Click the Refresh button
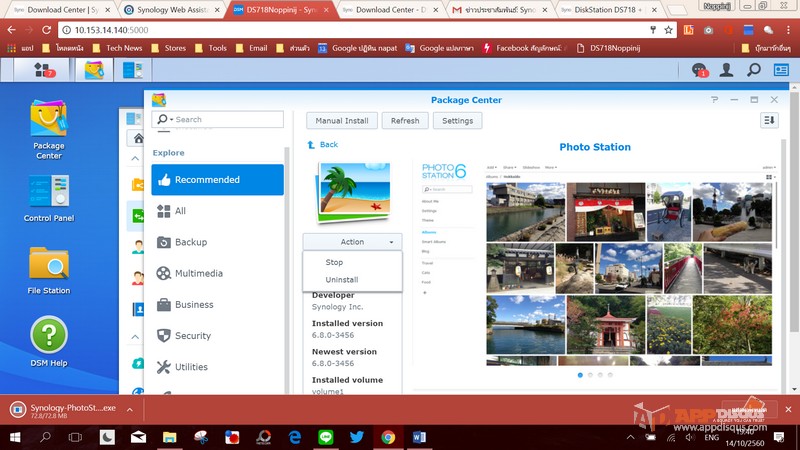 click(x=405, y=121)
